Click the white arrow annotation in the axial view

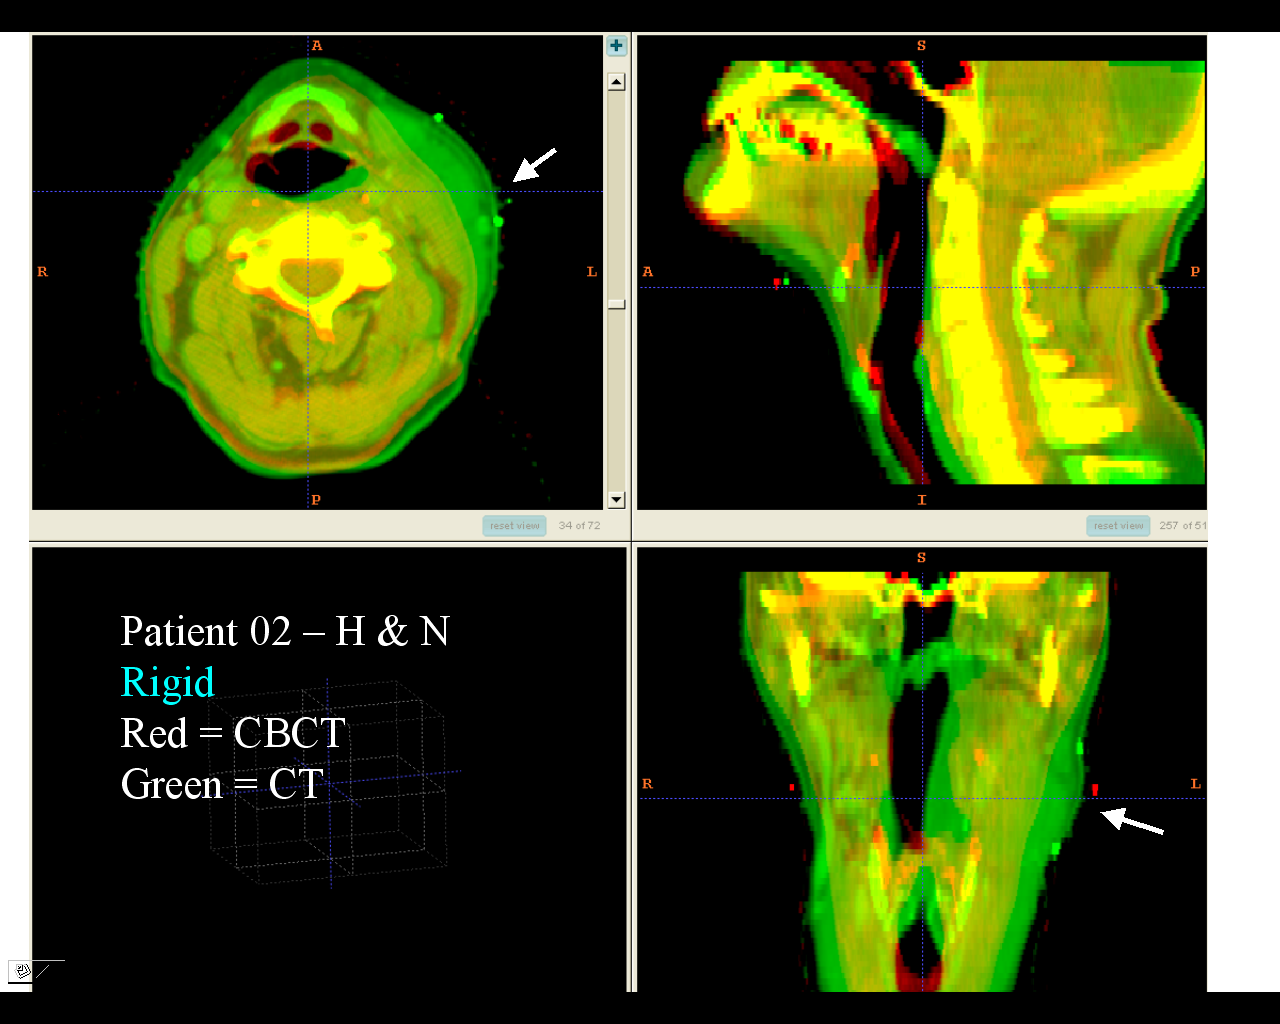535,164
